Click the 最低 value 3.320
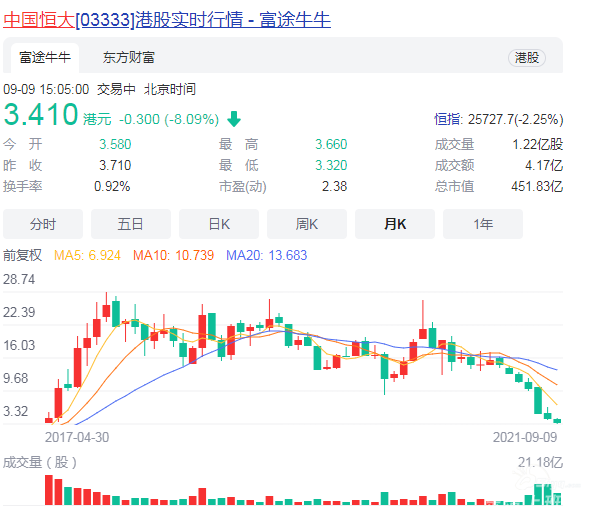The height and width of the screenshot is (516, 606). [x=331, y=165]
